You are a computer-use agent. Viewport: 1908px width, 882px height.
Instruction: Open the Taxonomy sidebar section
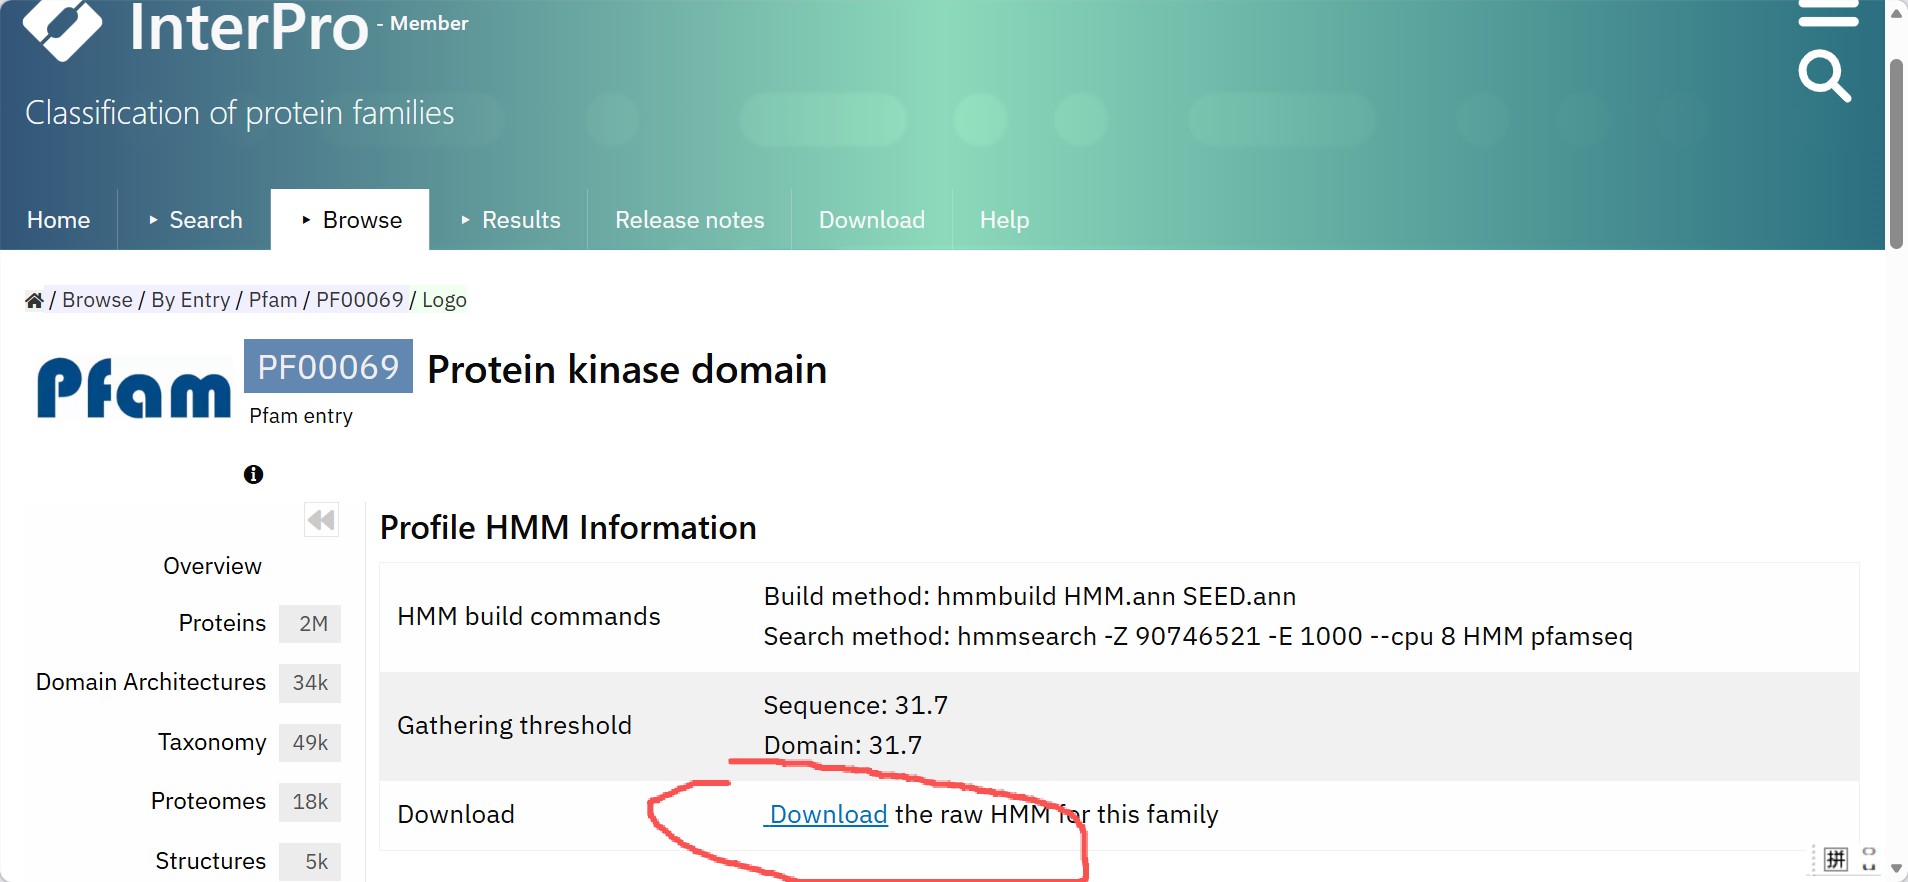(212, 742)
